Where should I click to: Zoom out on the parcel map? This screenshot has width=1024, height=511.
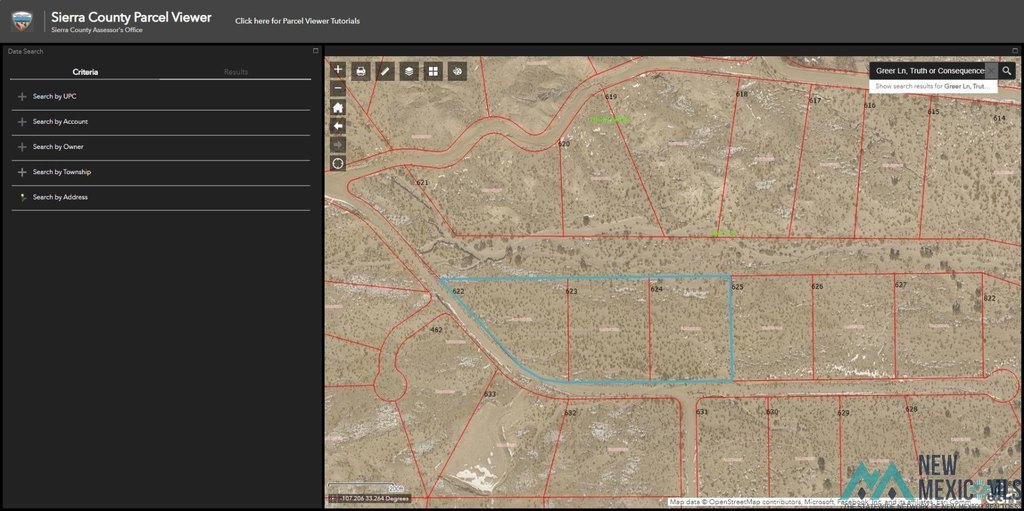338,88
